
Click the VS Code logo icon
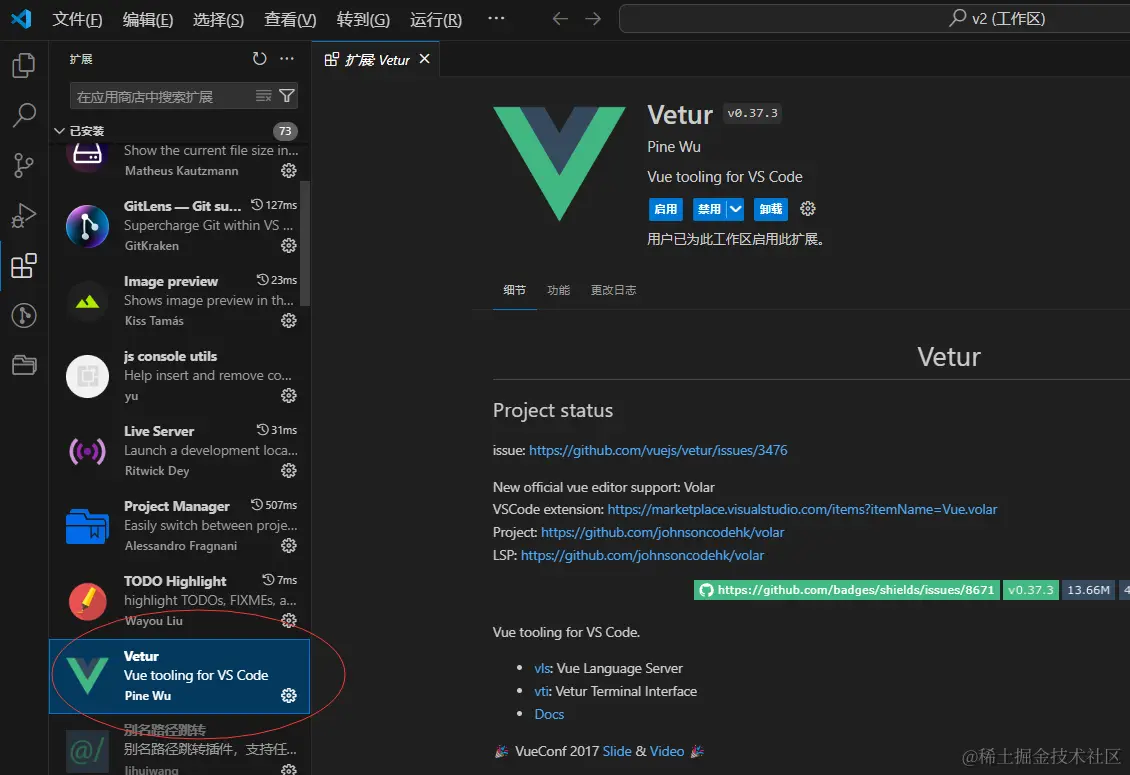click(21, 19)
